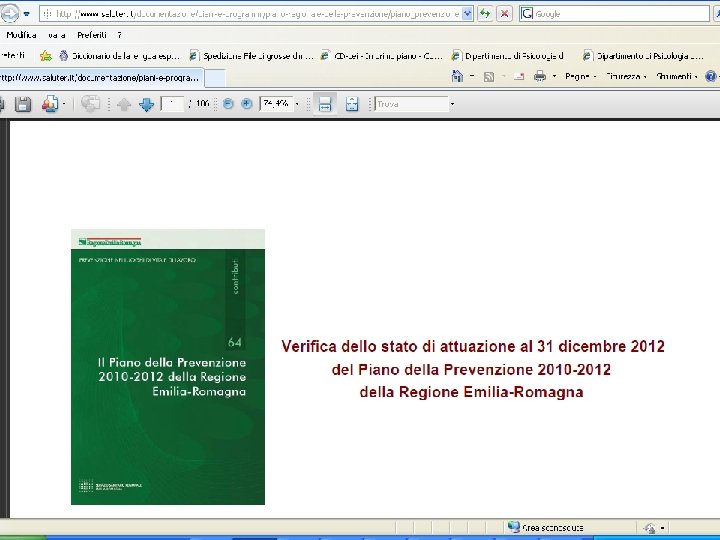Screen dimensions: 720x540
Task: Open the Sicurezza command menu
Action: (x=626, y=76)
